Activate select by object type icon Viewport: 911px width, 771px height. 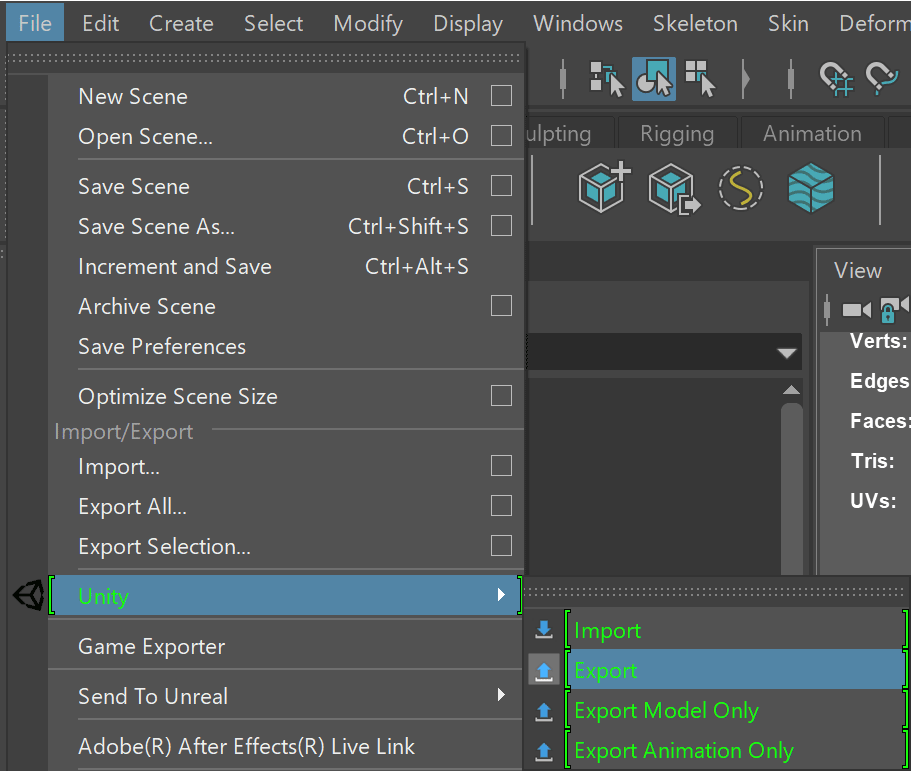point(654,78)
